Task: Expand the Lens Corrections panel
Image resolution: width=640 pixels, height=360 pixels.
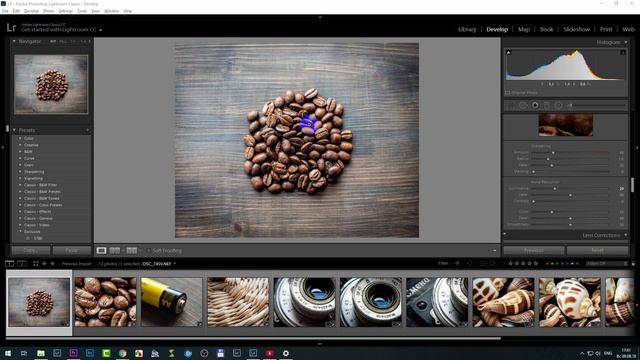Action: click(x=626, y=235)
